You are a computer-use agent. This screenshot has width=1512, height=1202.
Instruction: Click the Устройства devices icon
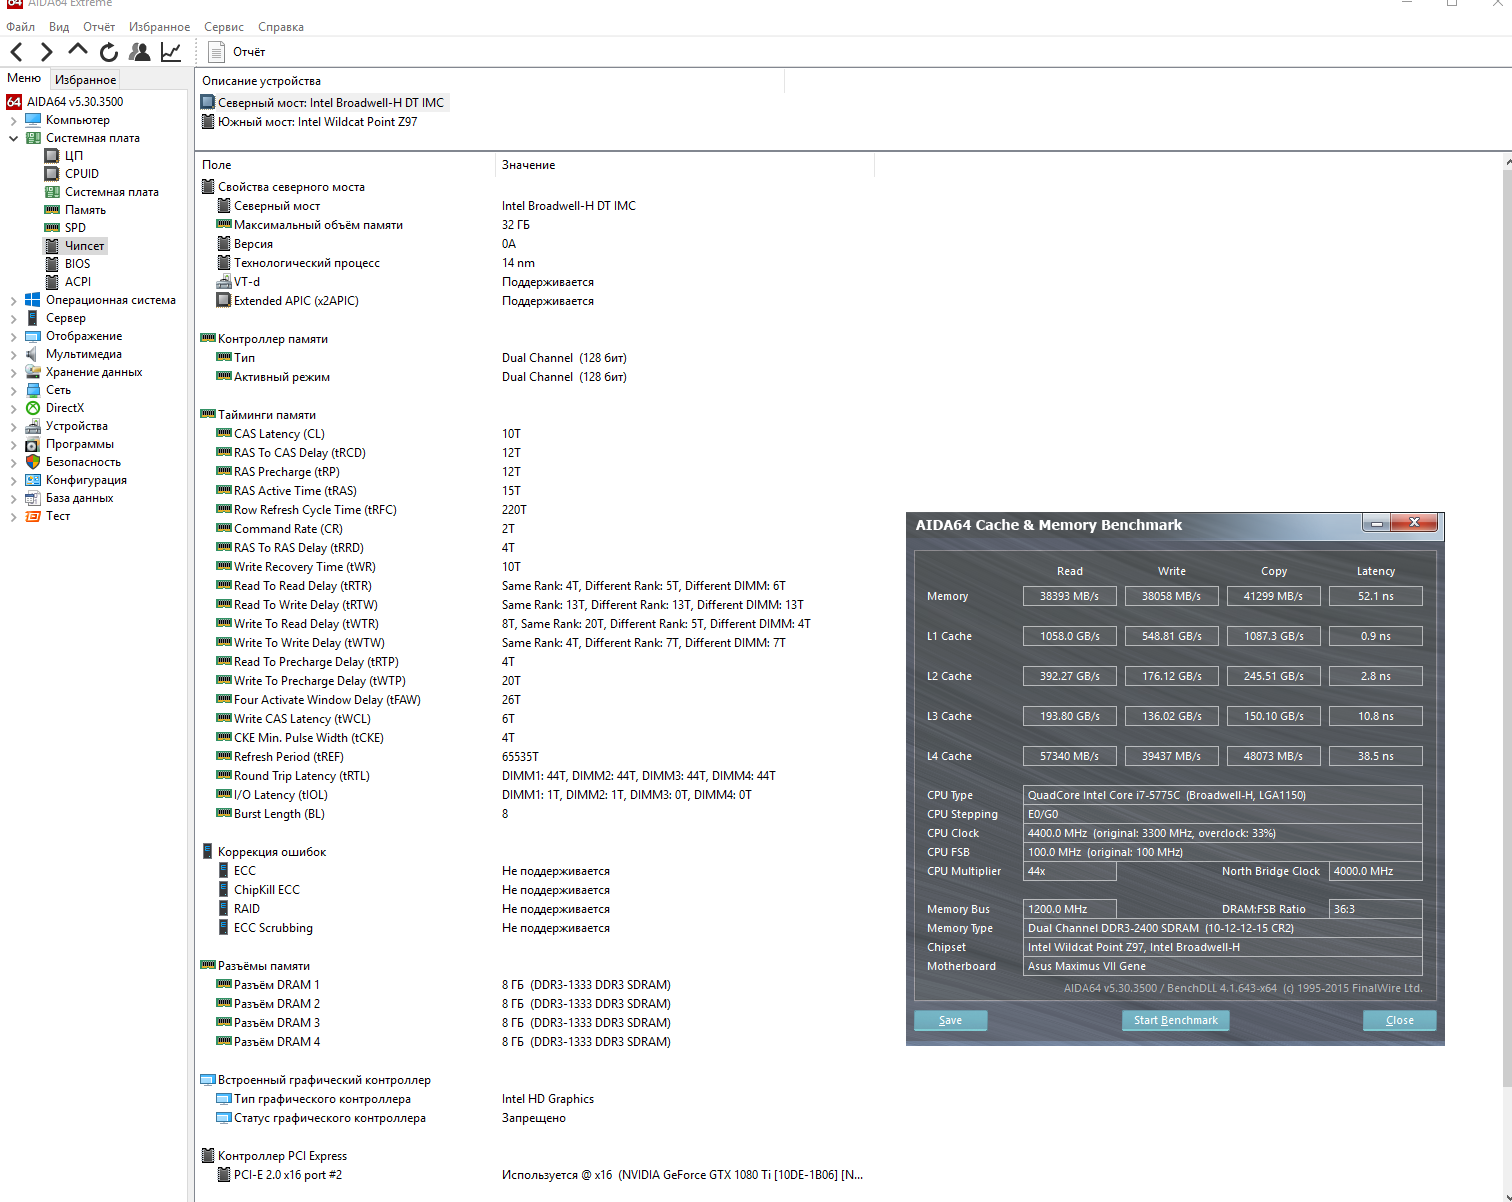(33, 426)
